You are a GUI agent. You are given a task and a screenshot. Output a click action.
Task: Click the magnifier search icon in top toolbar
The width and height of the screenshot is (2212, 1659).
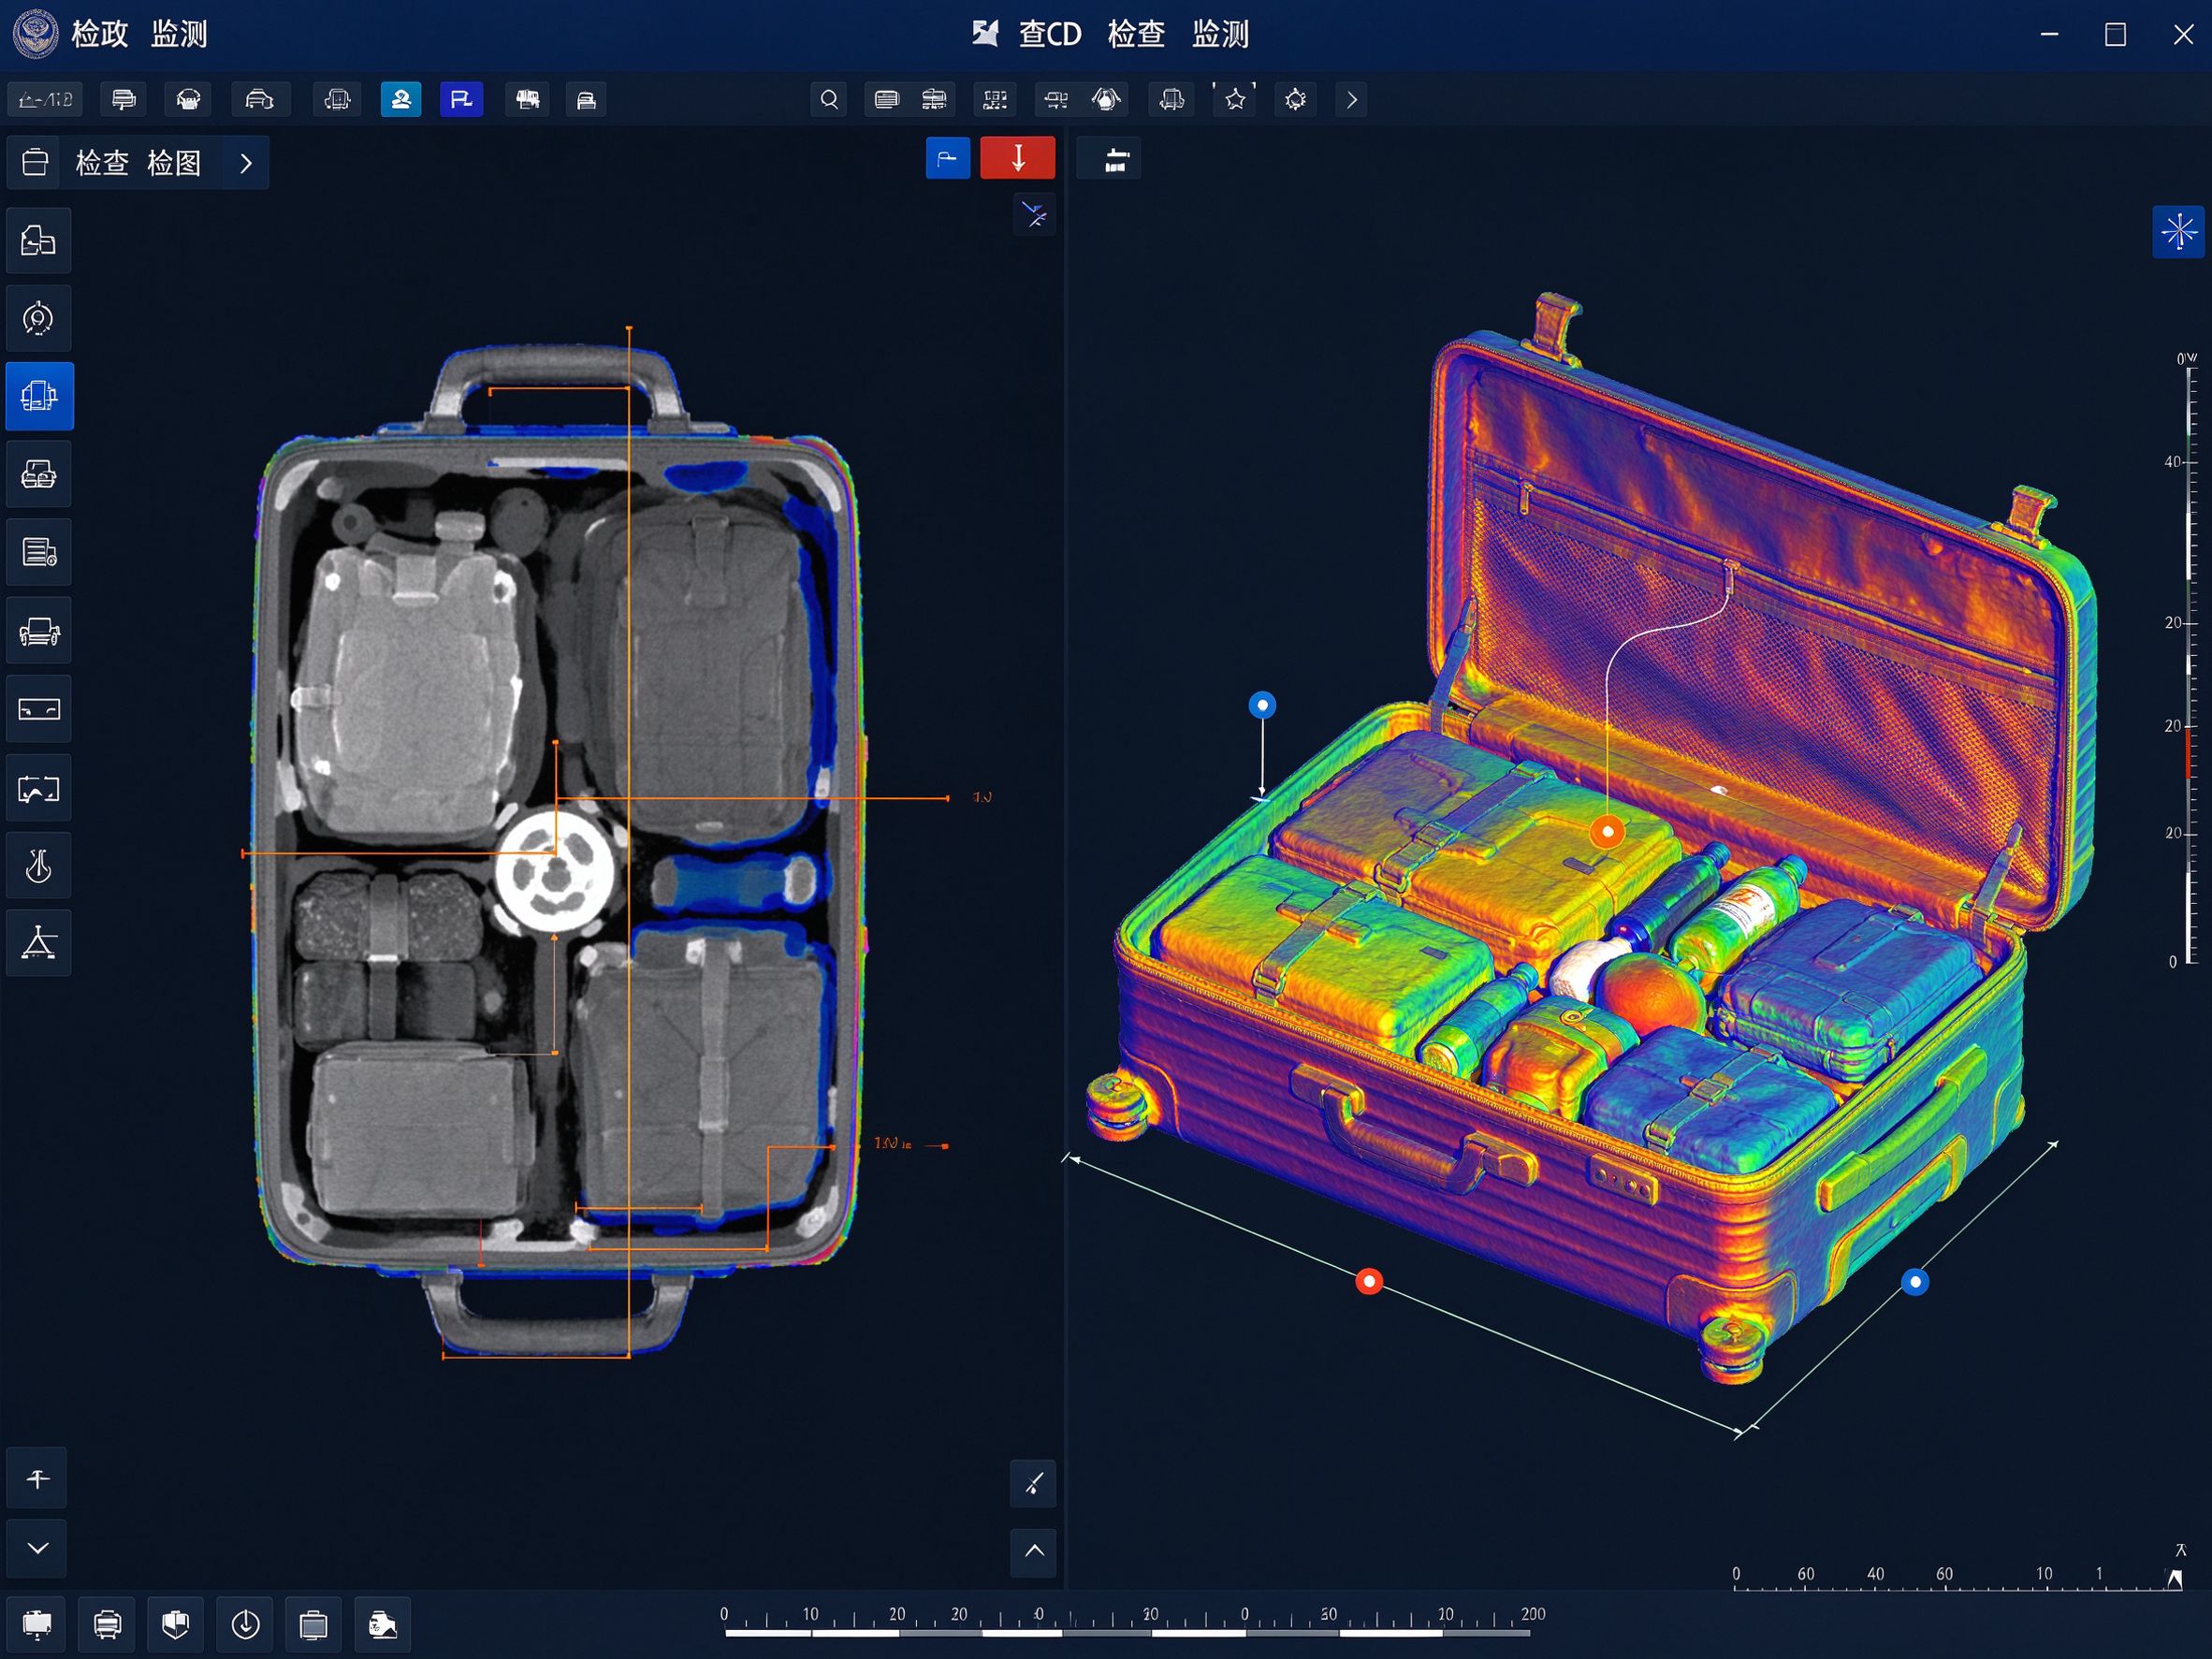[829, 99]
